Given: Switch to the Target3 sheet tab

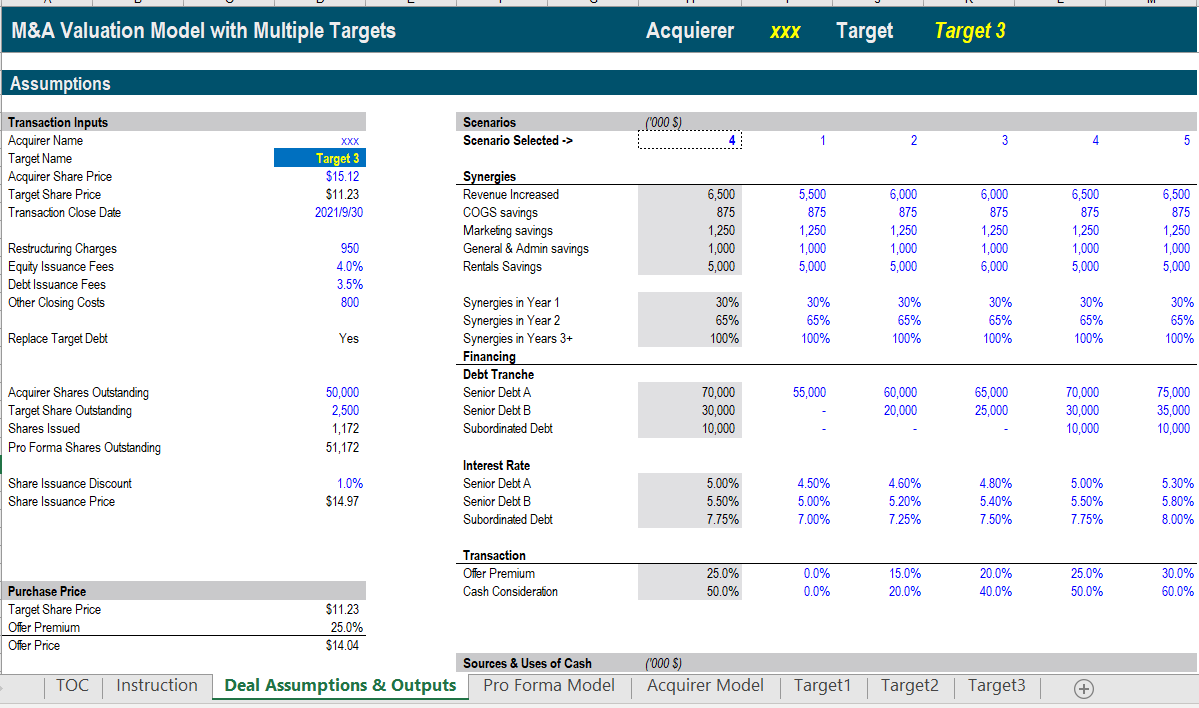Looking at the screenshot, I should (x=996, y=686).
